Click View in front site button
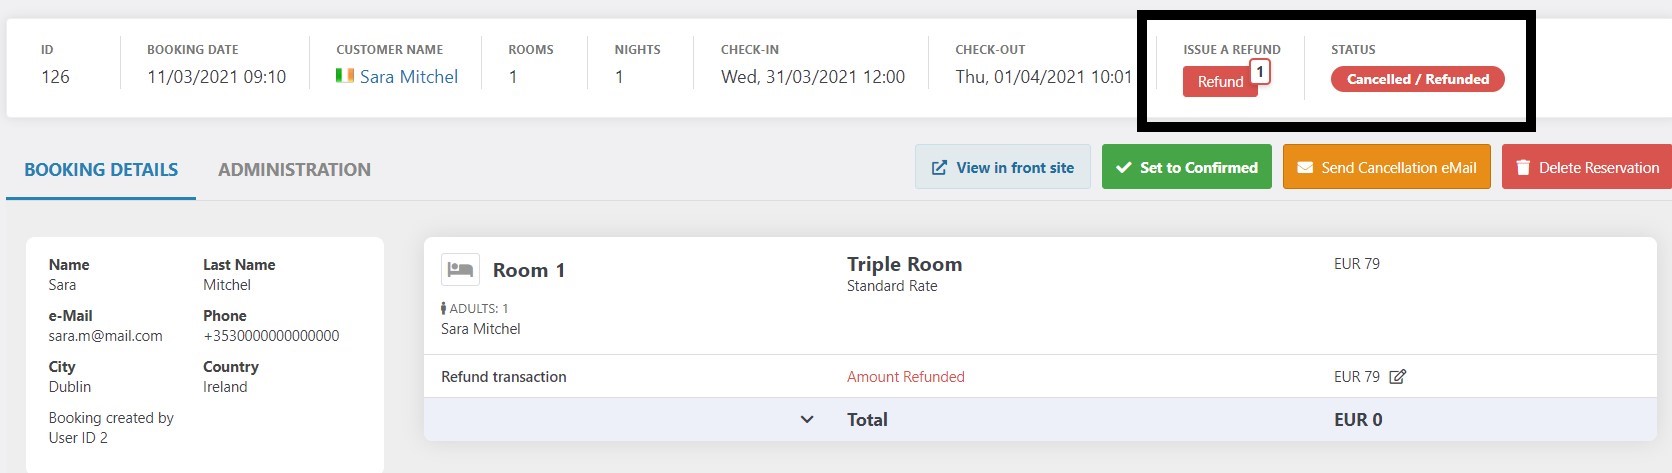The height and width of the screenshot is (473, 1672). [x=1003, y=167]
